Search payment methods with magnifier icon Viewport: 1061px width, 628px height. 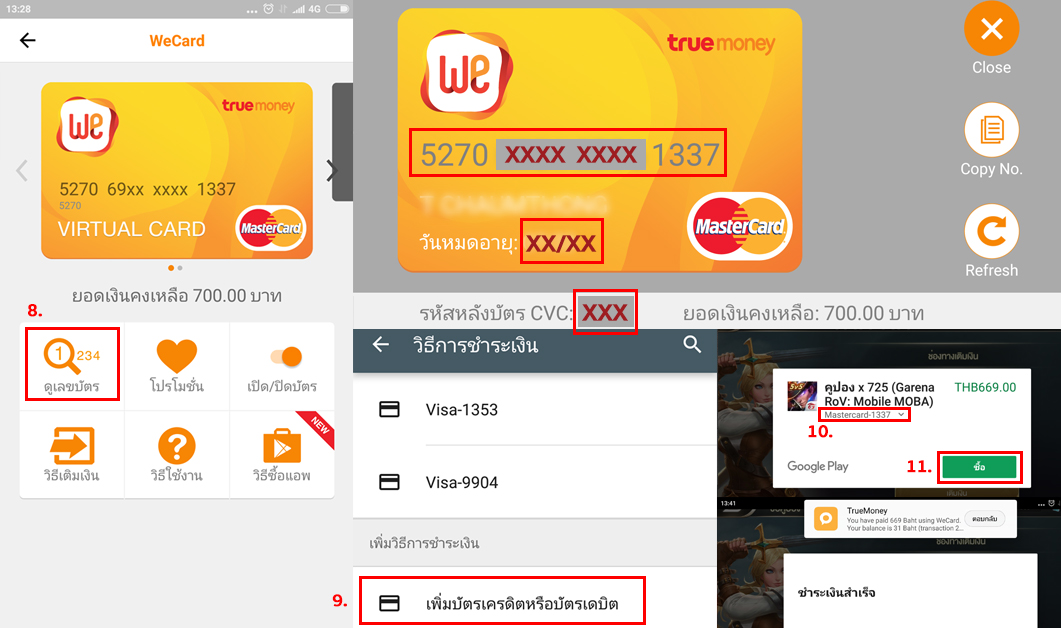(692, 344)
